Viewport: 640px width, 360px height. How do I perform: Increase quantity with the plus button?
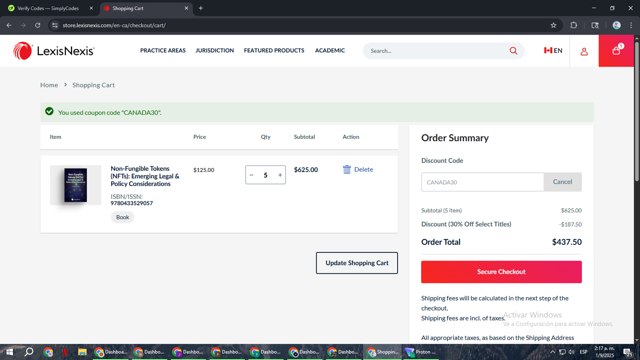(280, 175)
